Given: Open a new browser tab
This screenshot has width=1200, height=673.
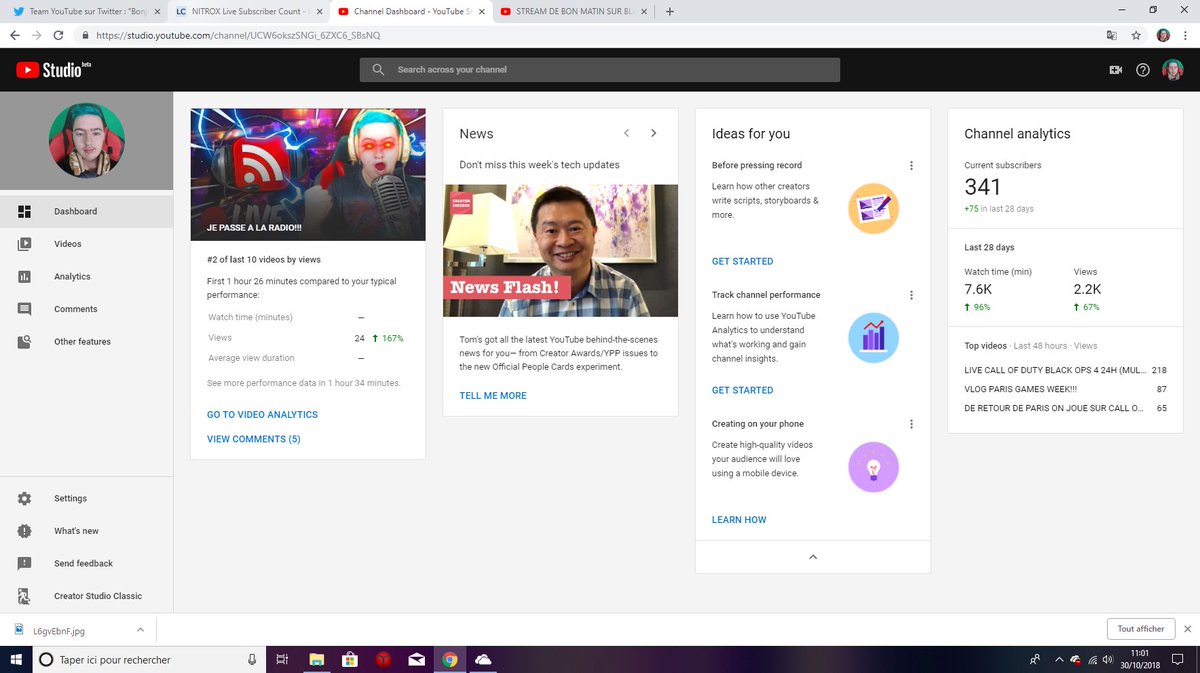Looking at the screenshot, I should point(669,12).
